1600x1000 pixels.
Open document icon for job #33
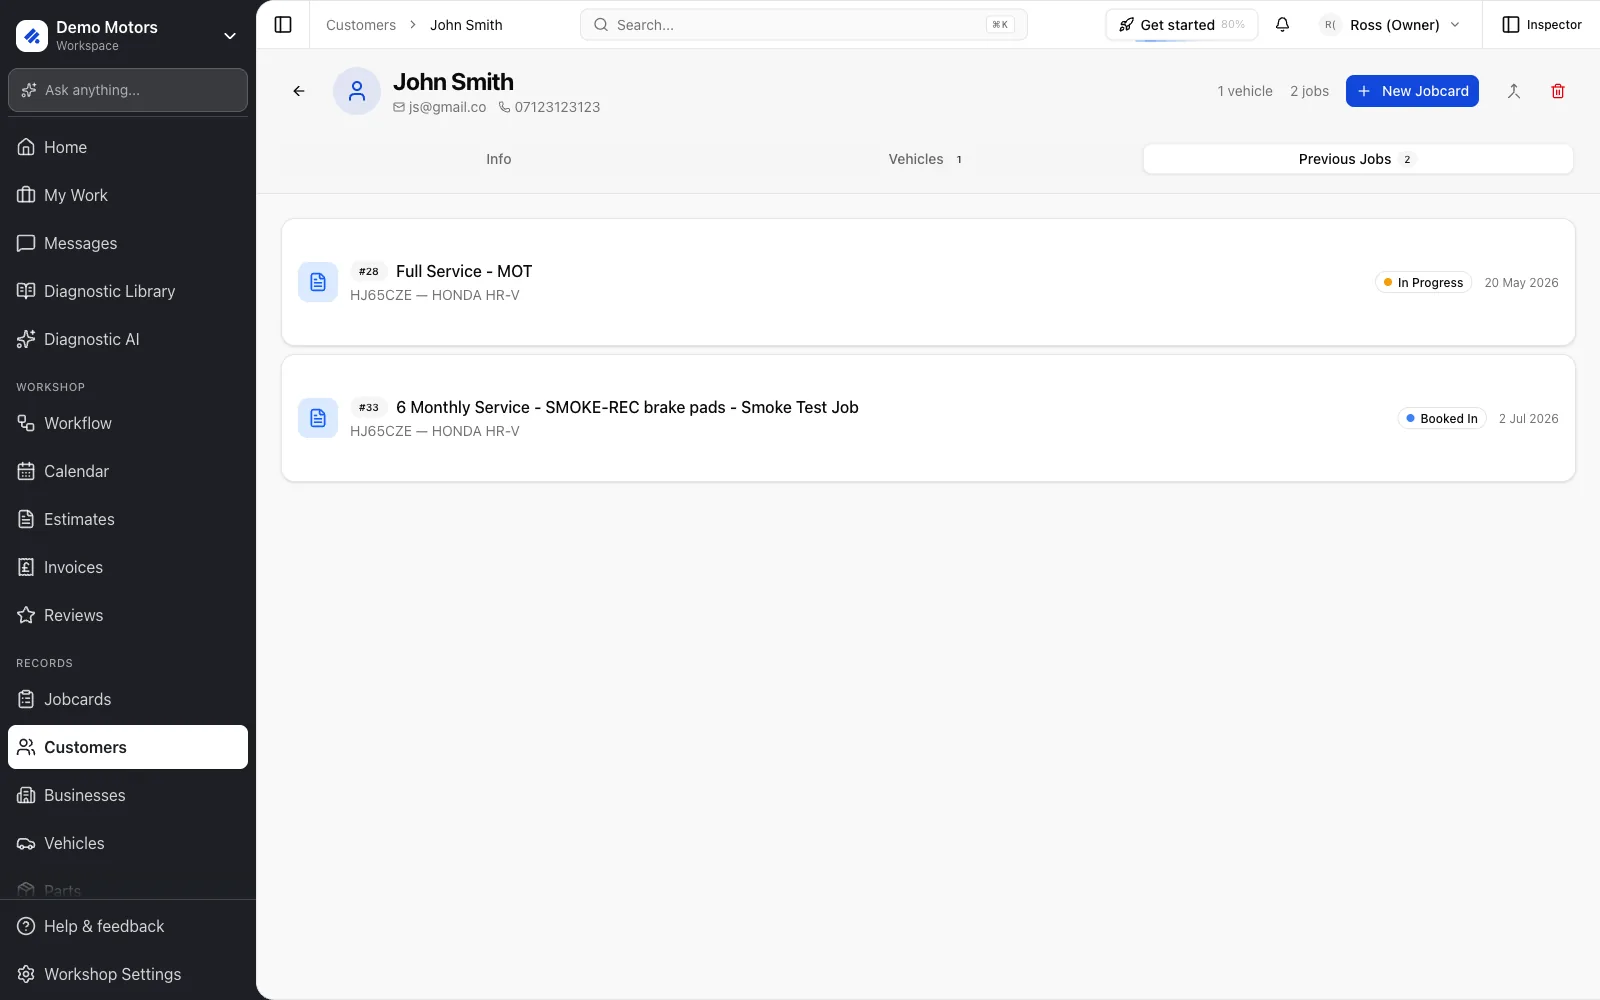coord(318,418)
